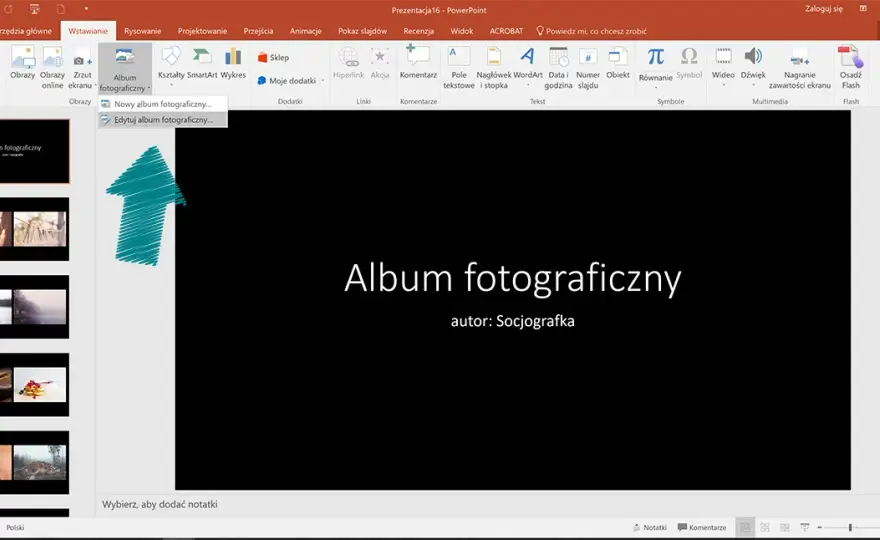Select the slide thumbnail with fruit photo

[x=35, y=385]
